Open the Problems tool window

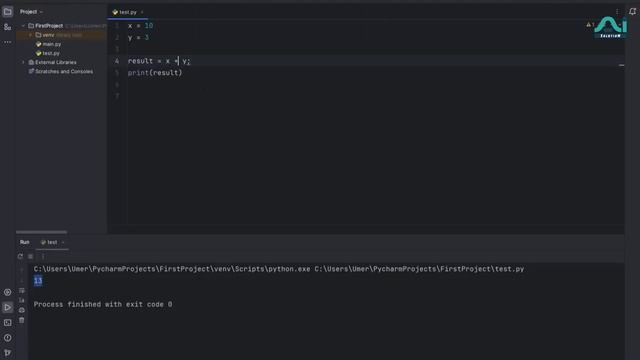7,338
